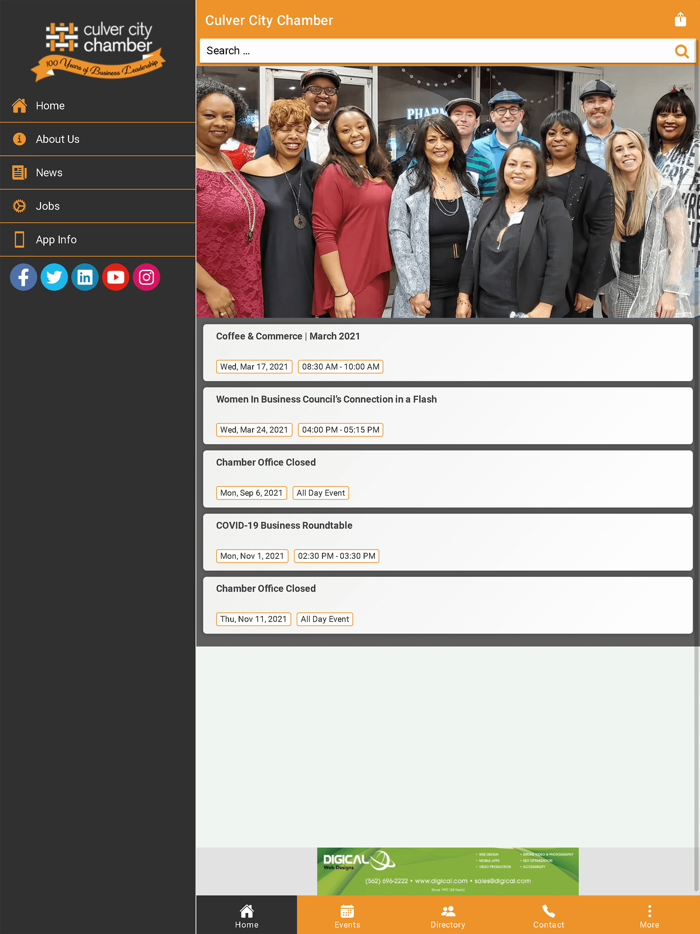Click All Day Event tag for Sep 6
The height and width of the screenshot is (934, 700).
[321, 493]
